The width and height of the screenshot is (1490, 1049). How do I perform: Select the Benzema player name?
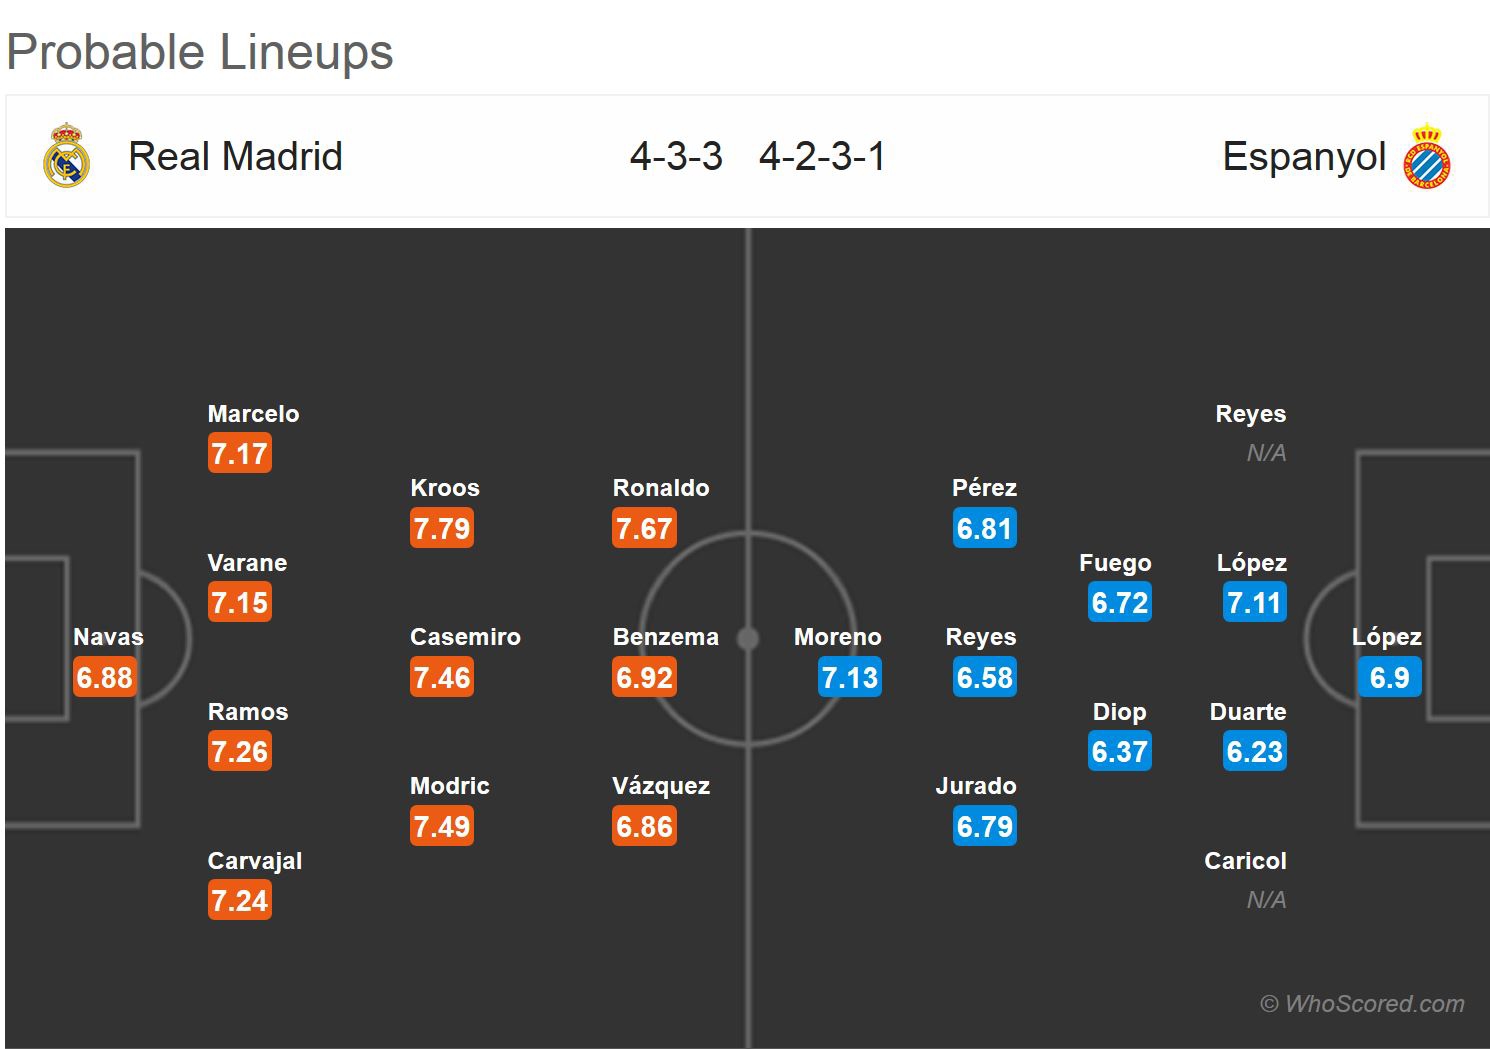pyautogui.click(x=665, y=637)
